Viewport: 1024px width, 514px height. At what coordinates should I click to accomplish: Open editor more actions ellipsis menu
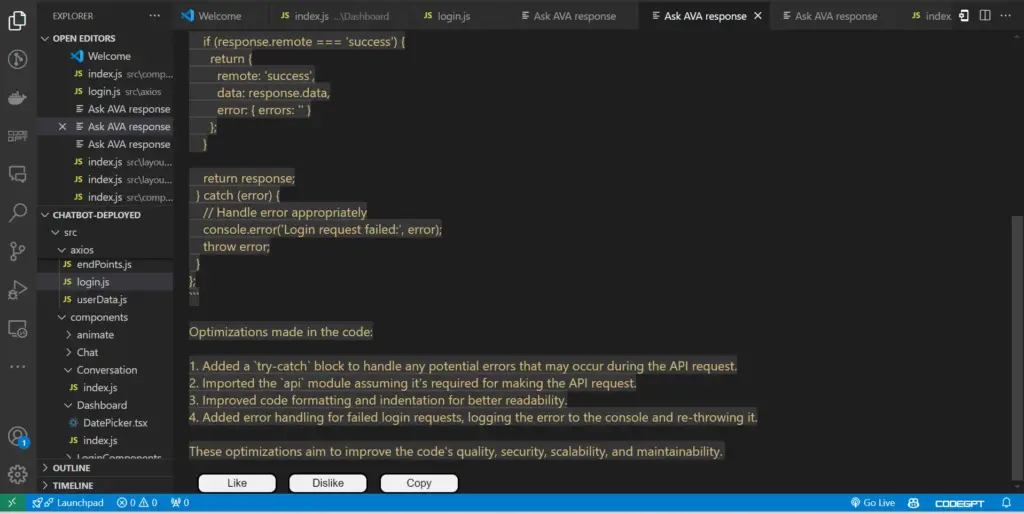pos(1006,16)
